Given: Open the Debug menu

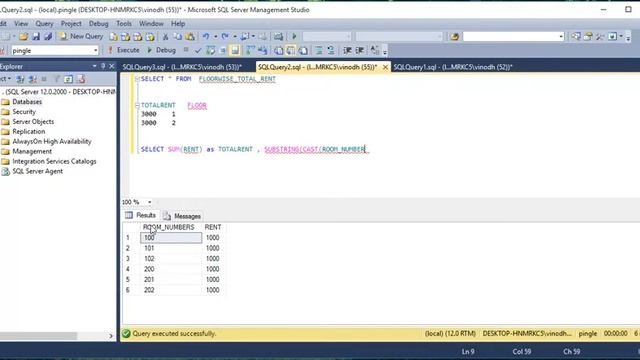Looking at the screenshot, I should coord(98,24).
